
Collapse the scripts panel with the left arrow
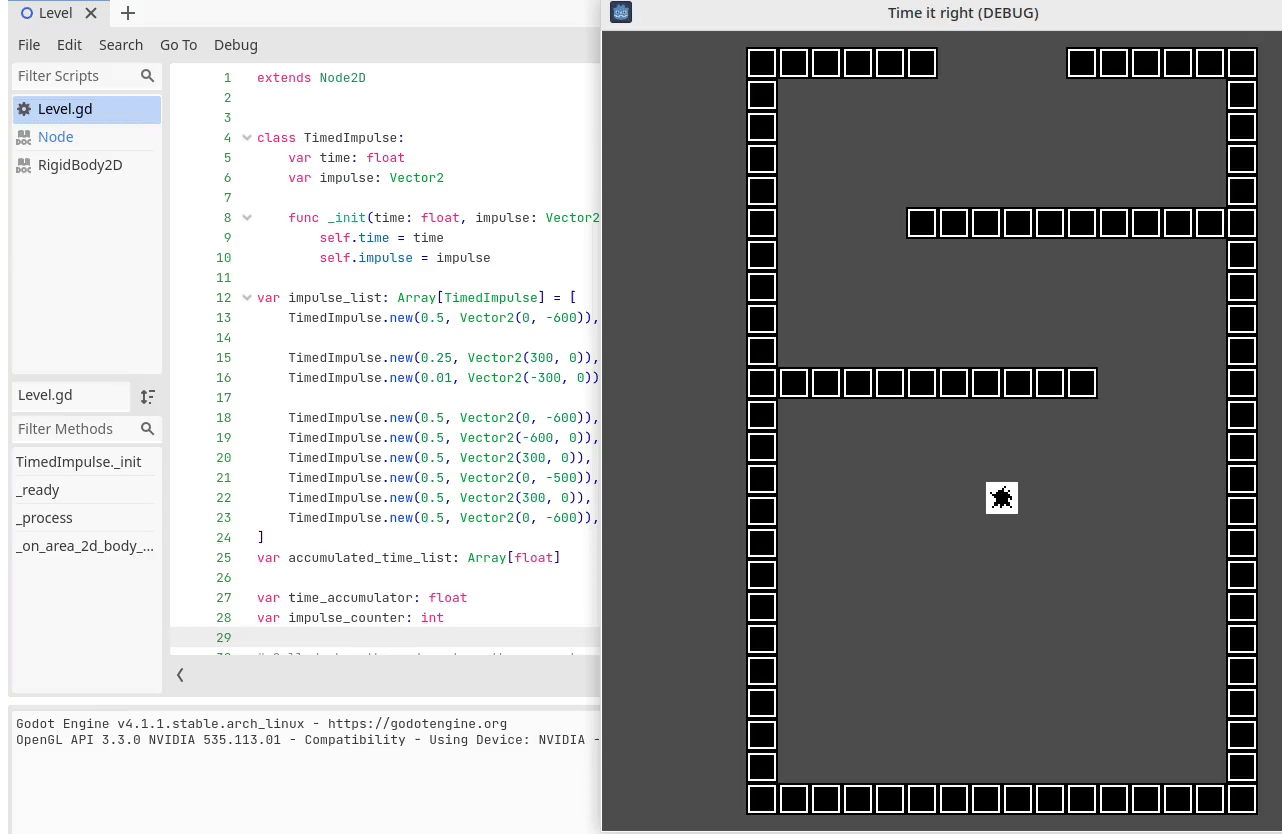[x=180, y=675]
